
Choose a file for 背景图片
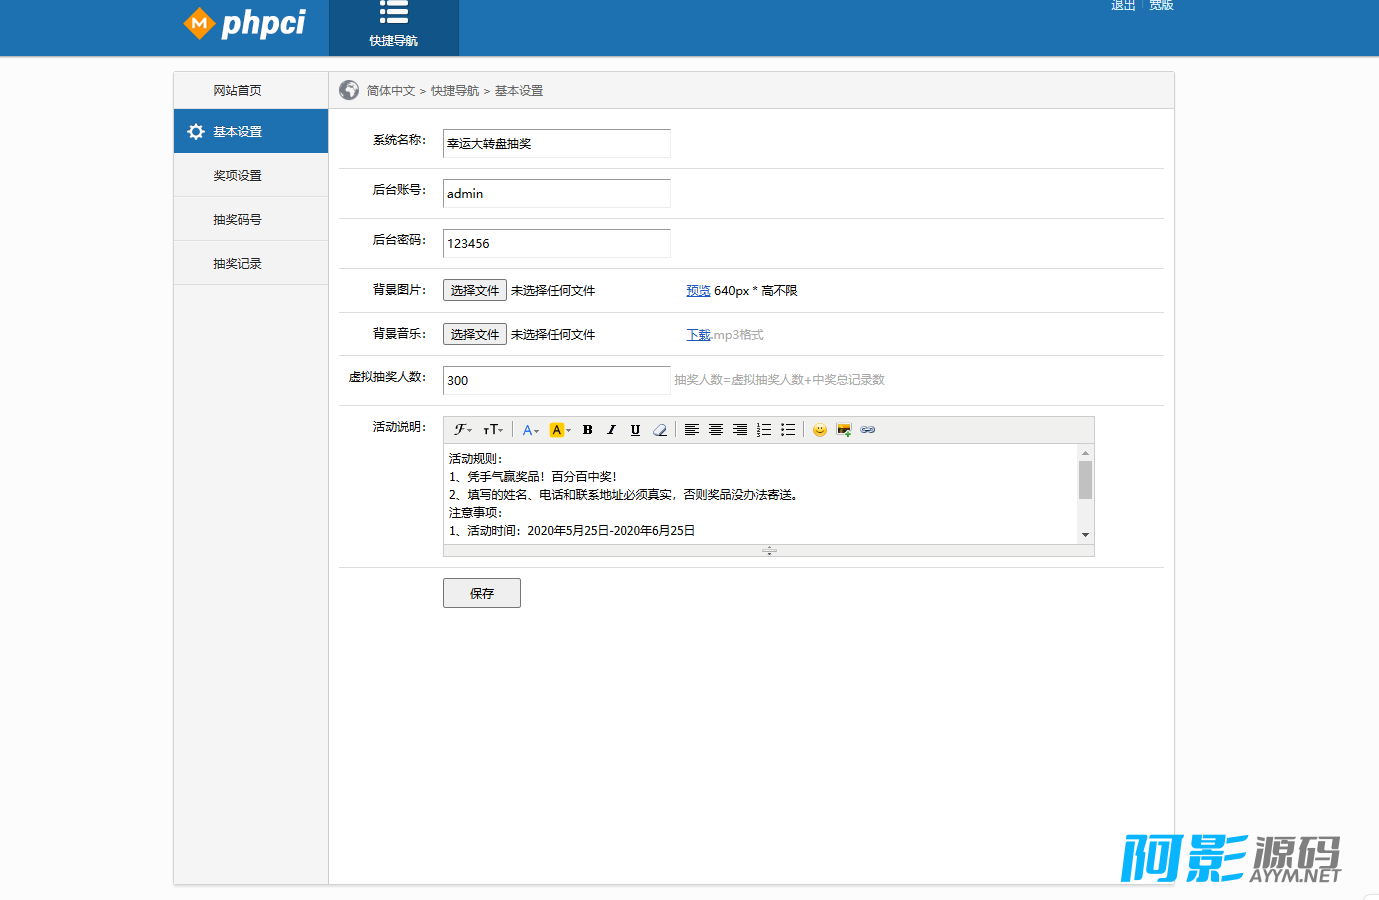click(474, 290)
